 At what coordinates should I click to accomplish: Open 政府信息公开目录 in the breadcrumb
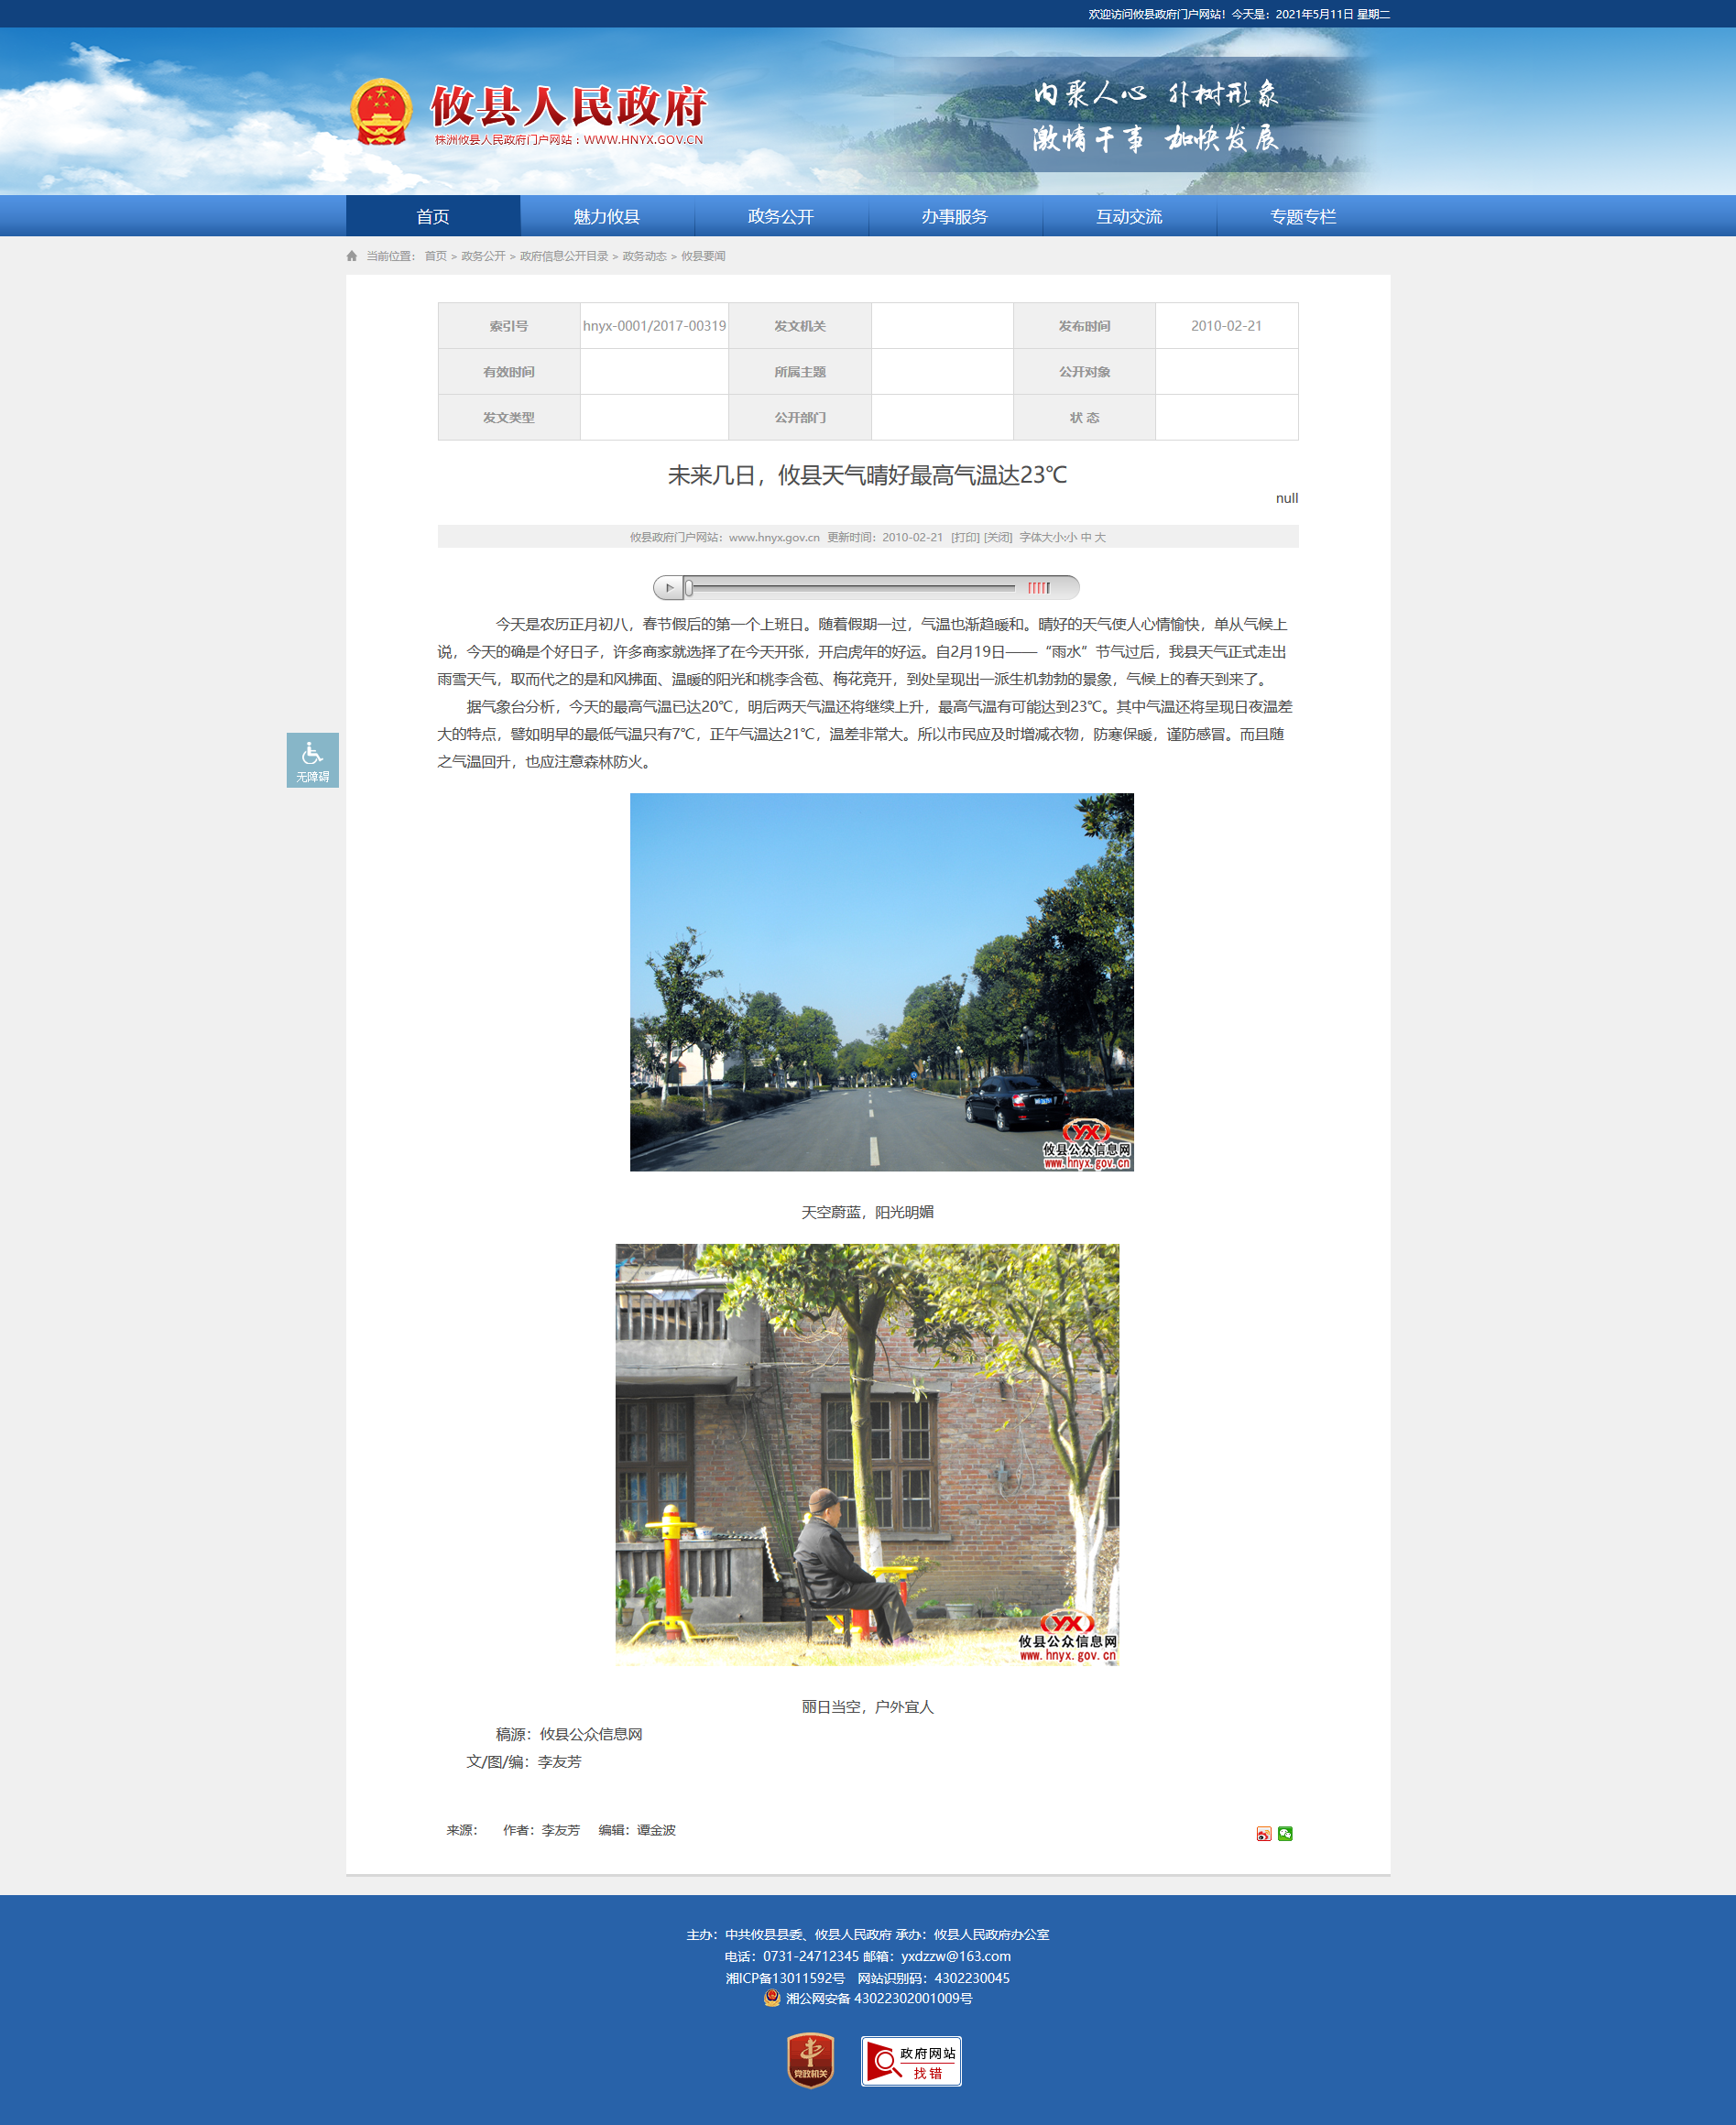pos(563,256)
